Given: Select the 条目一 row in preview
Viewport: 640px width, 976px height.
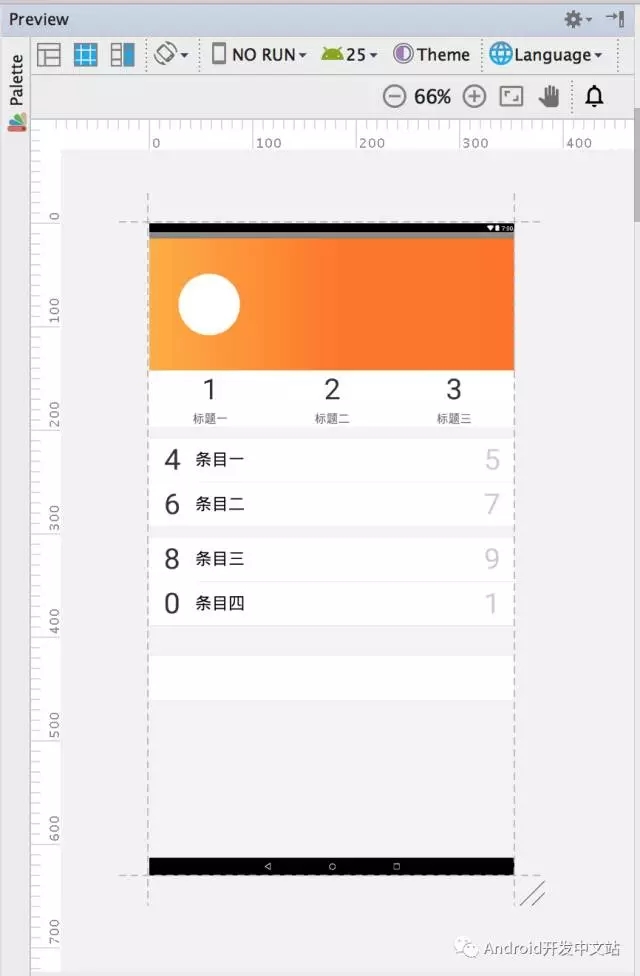Looking at the screenshot, I should [x=331, y=460].
